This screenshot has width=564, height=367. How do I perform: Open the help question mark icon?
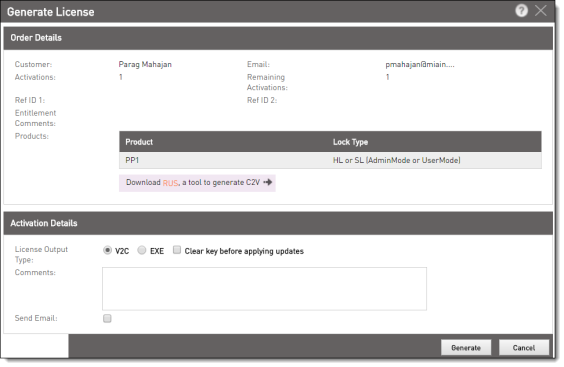[x=521, y=11]
